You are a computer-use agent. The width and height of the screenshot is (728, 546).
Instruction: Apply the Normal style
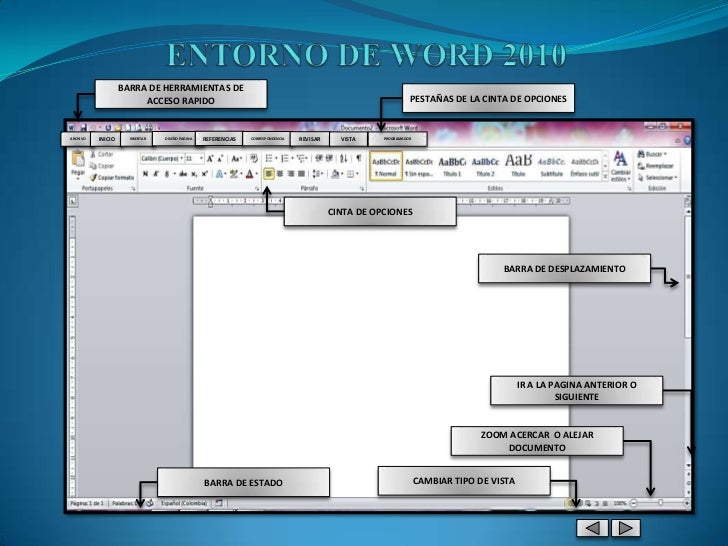coord(386,166)
